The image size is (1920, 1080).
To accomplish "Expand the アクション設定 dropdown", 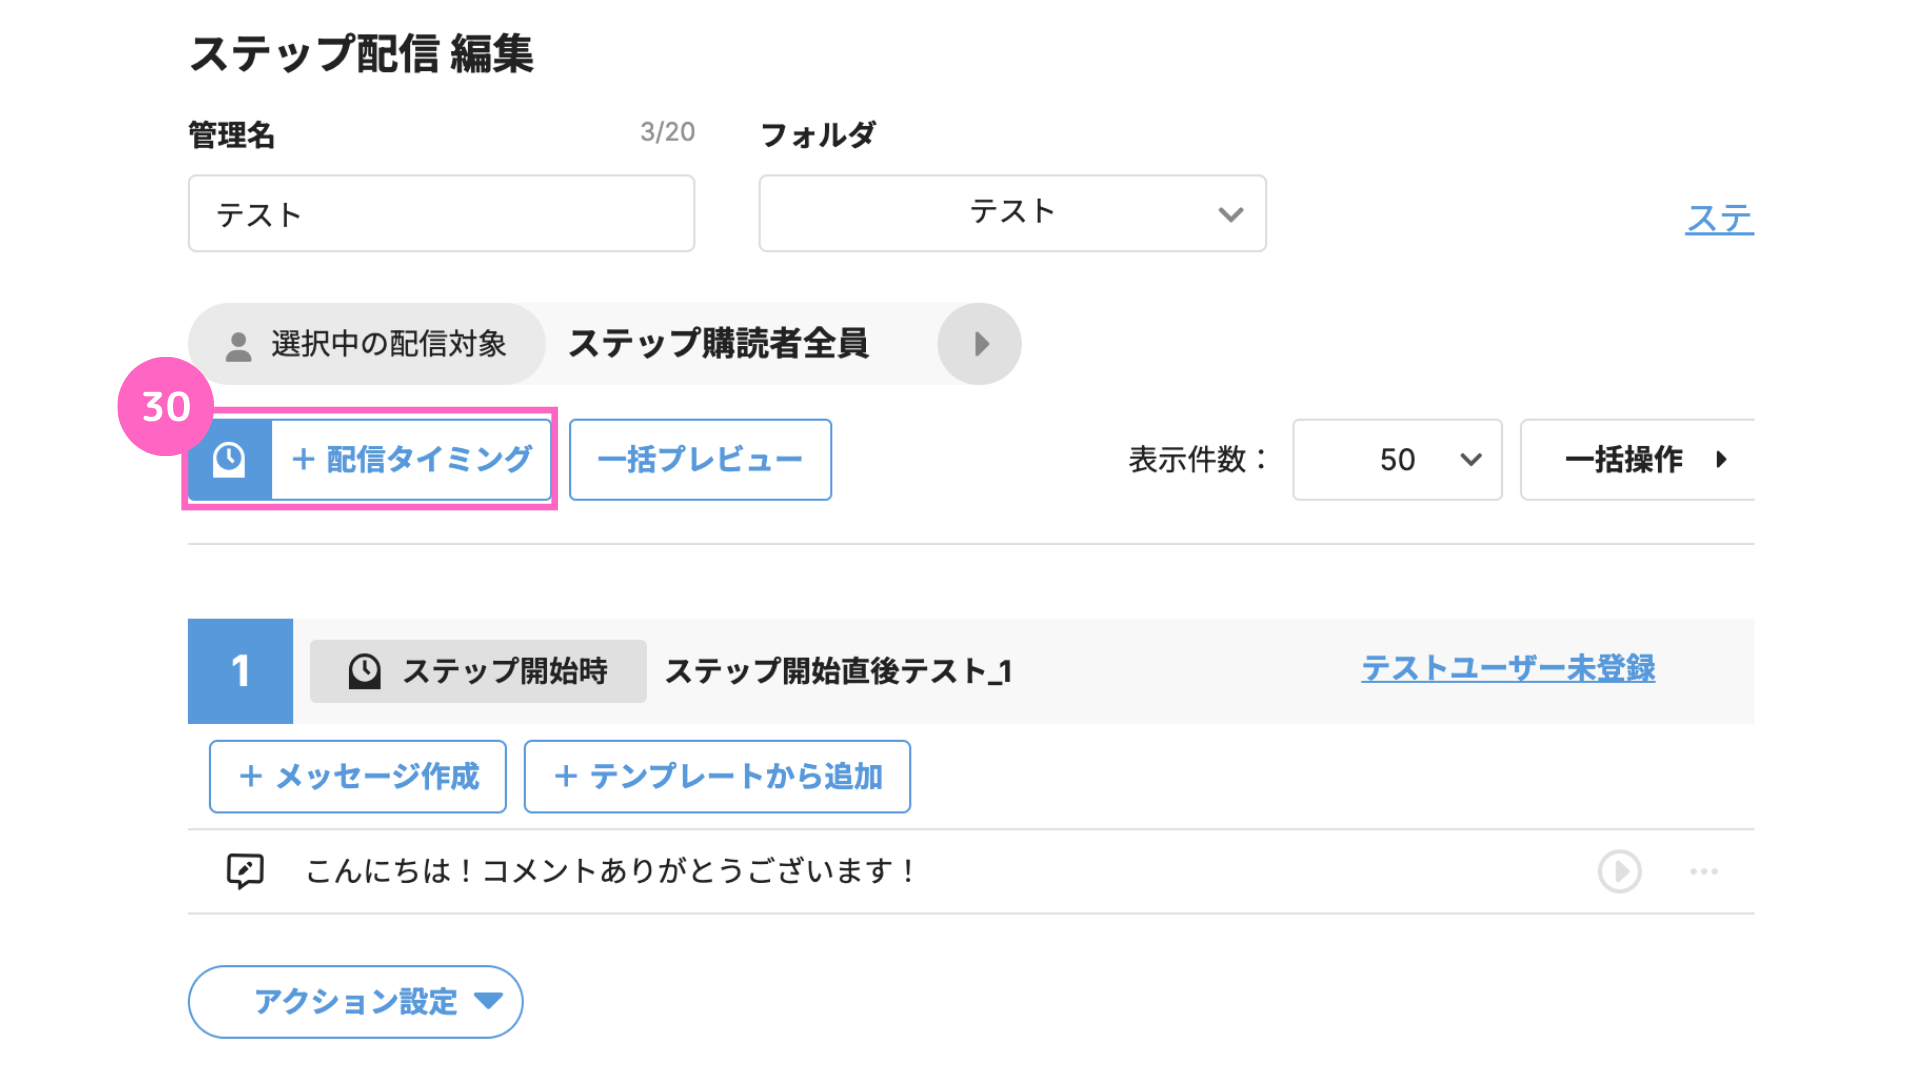I will click(x=355, y=1001).
